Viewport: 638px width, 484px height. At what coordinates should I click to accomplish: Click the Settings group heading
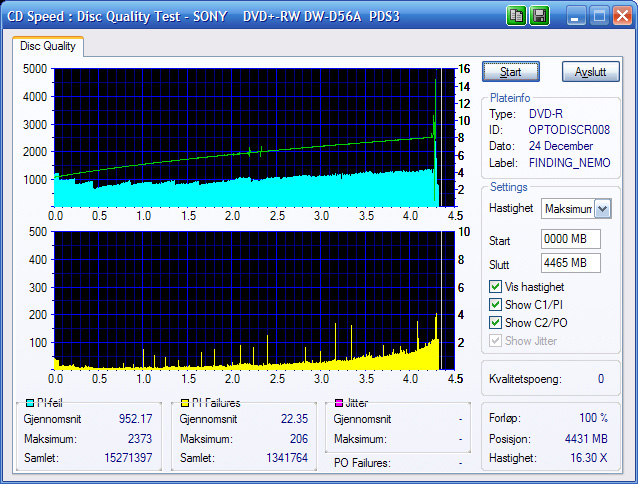tap(509, 187)
